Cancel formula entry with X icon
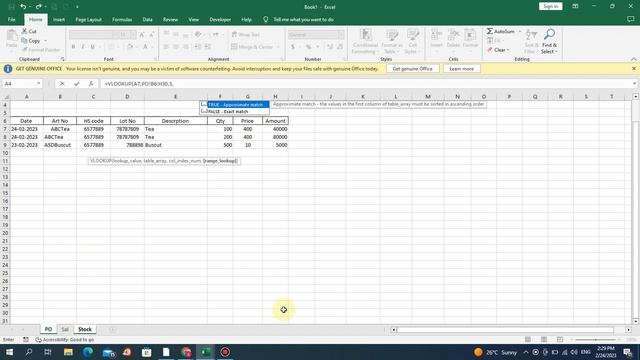 (62, 84)
